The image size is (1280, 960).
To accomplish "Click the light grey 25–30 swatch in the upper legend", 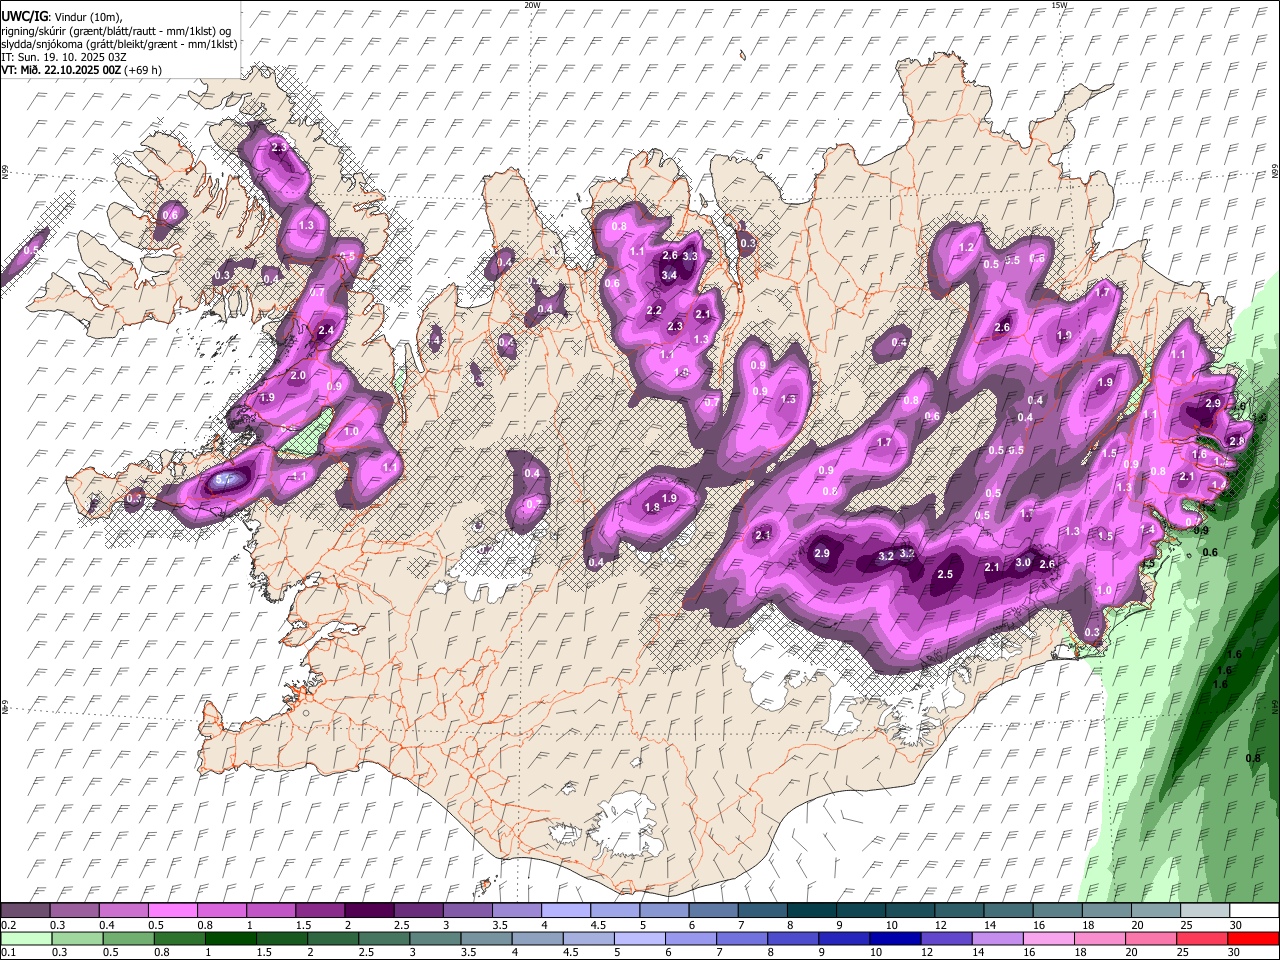I will click(1205, 911).
